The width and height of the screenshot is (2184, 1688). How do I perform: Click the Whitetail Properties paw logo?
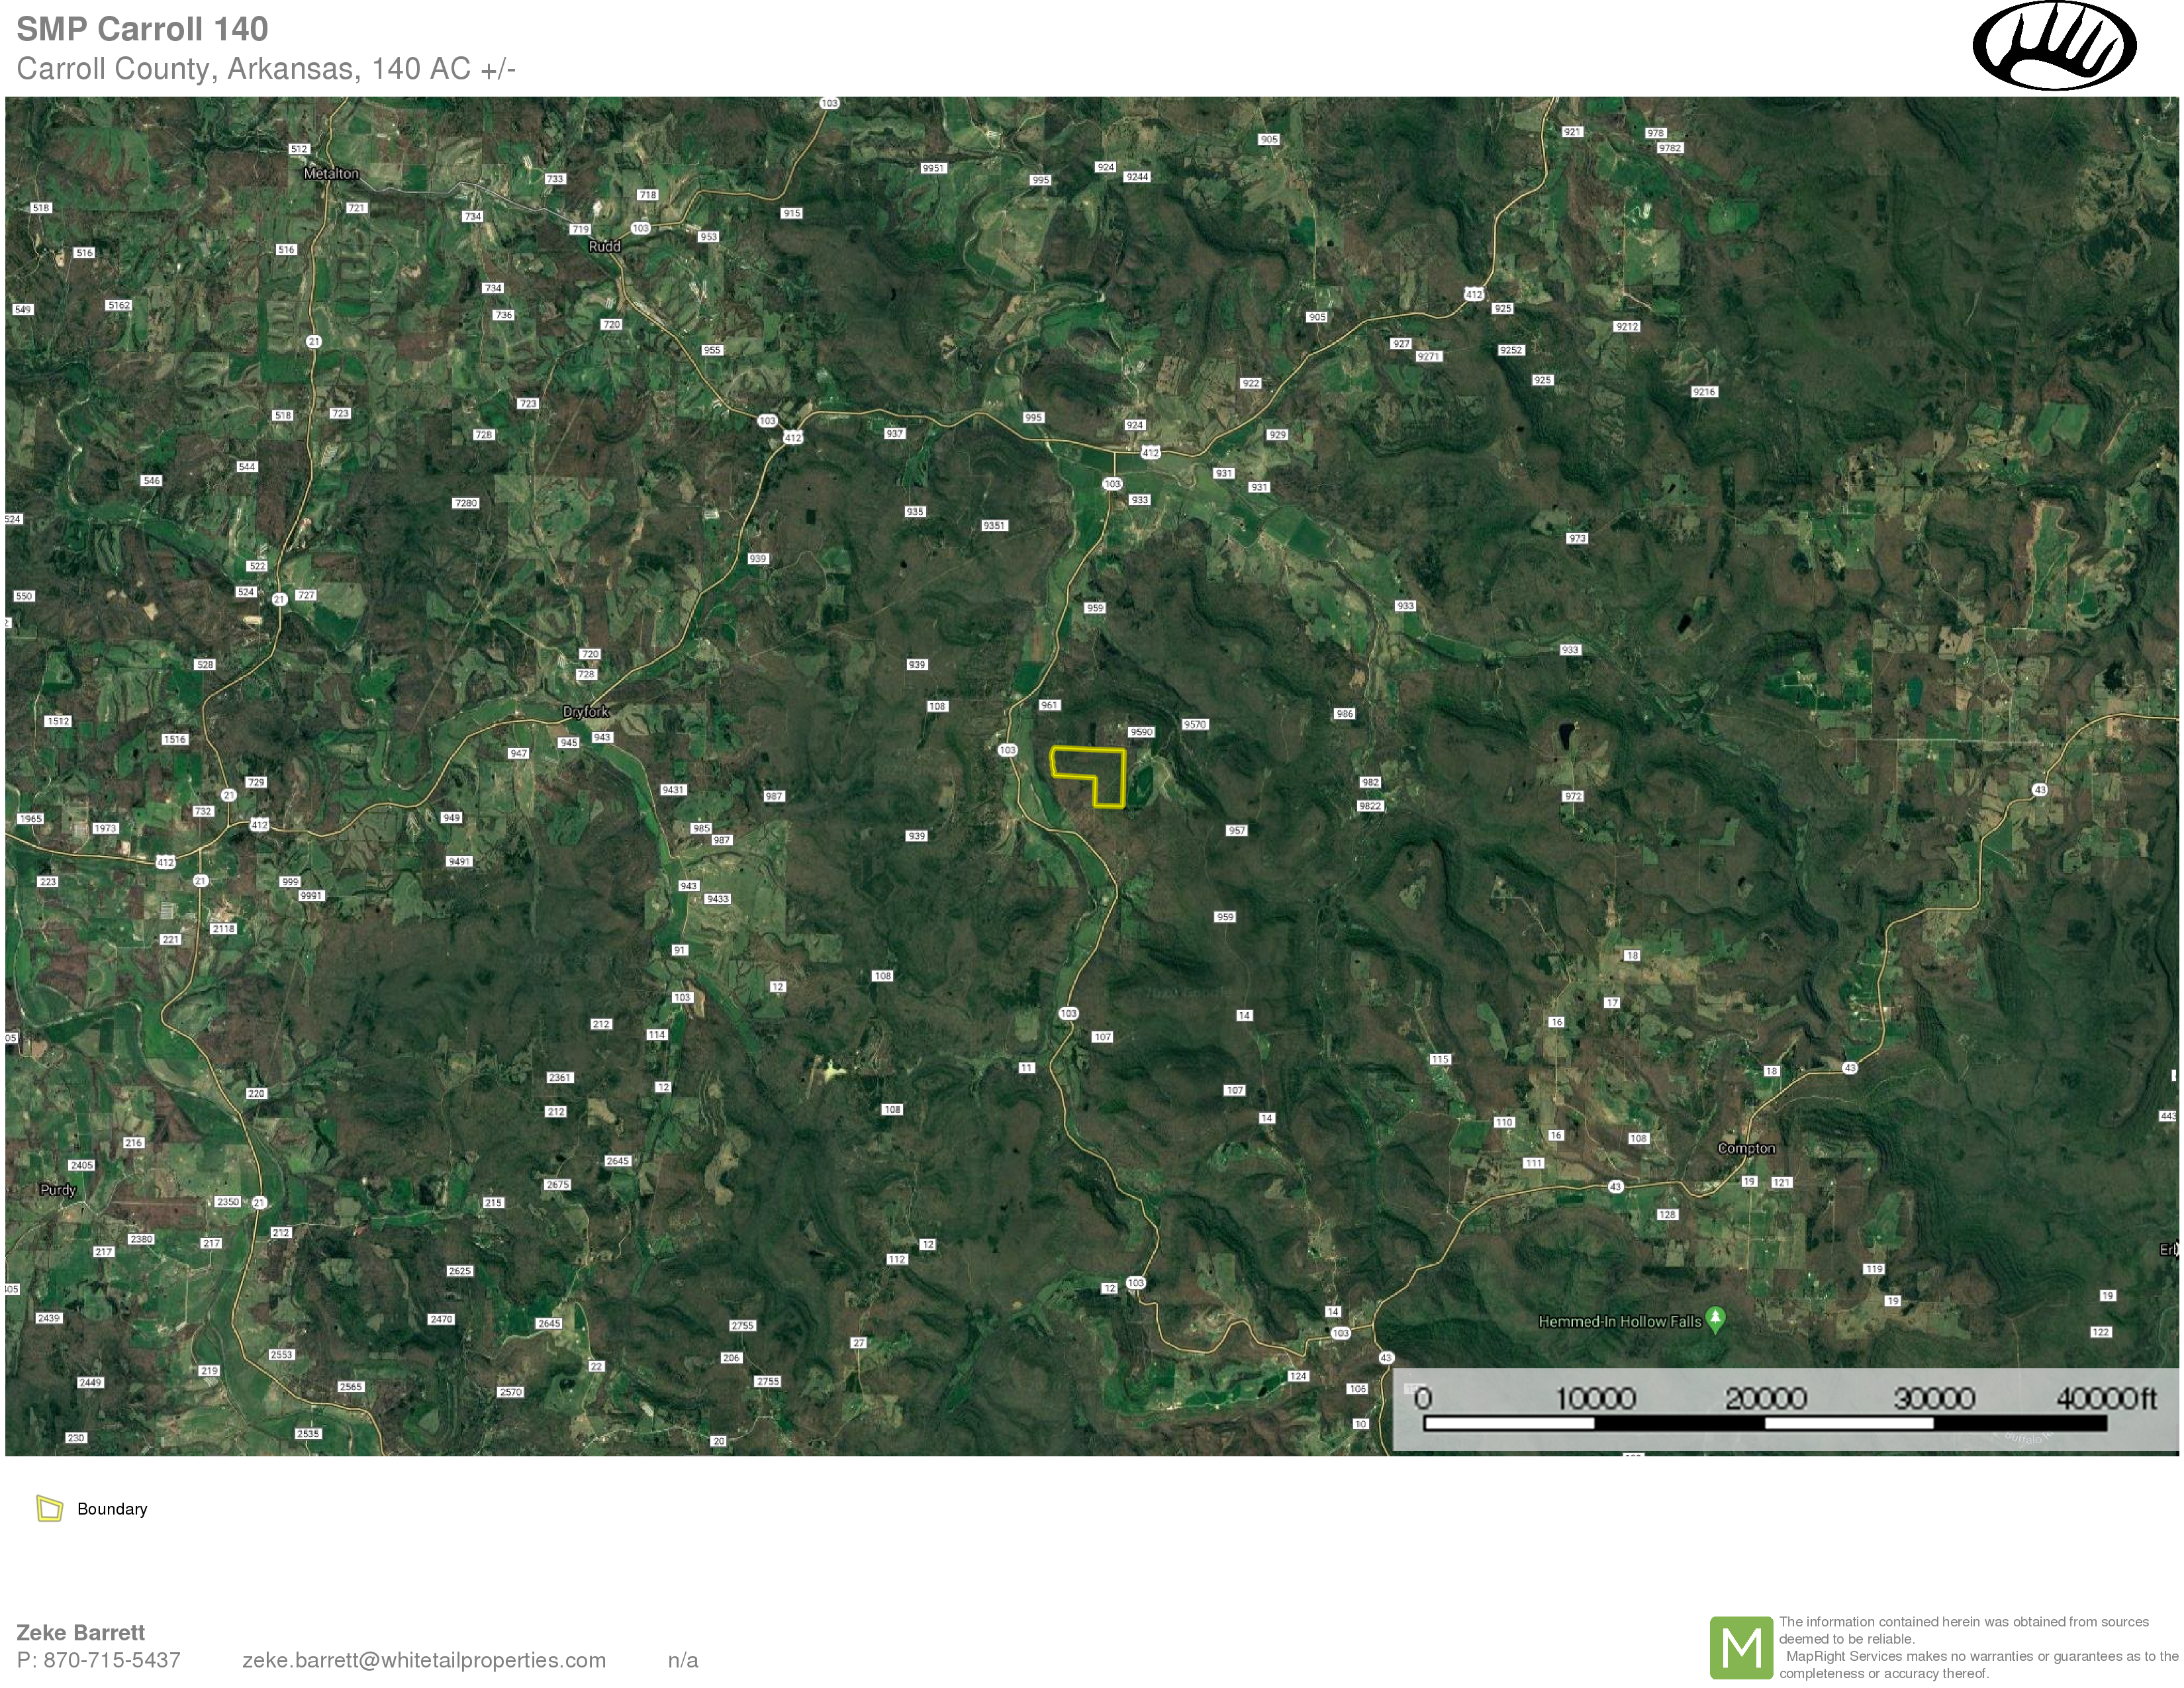point(2054,47)
